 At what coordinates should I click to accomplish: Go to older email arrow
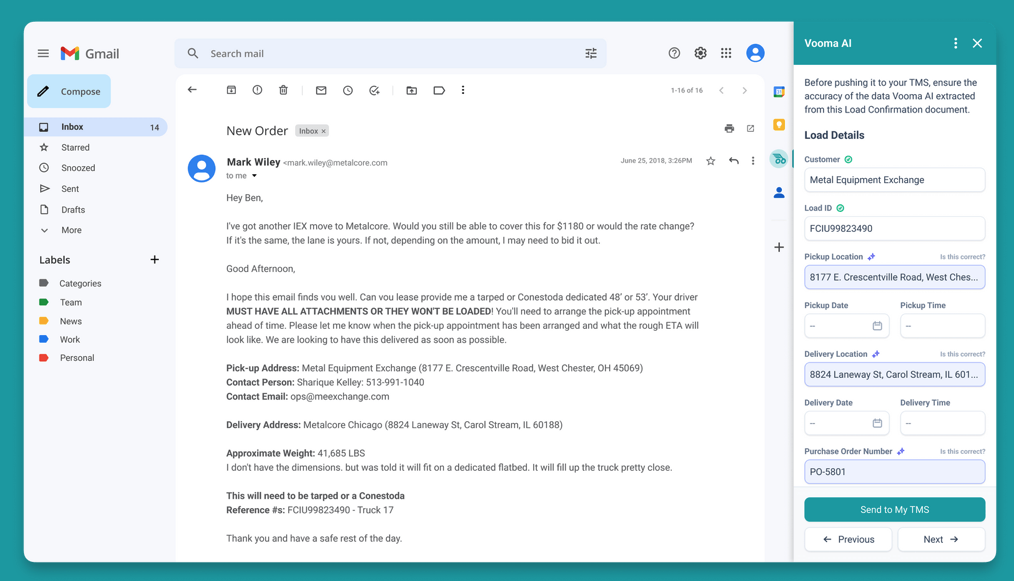744,91
